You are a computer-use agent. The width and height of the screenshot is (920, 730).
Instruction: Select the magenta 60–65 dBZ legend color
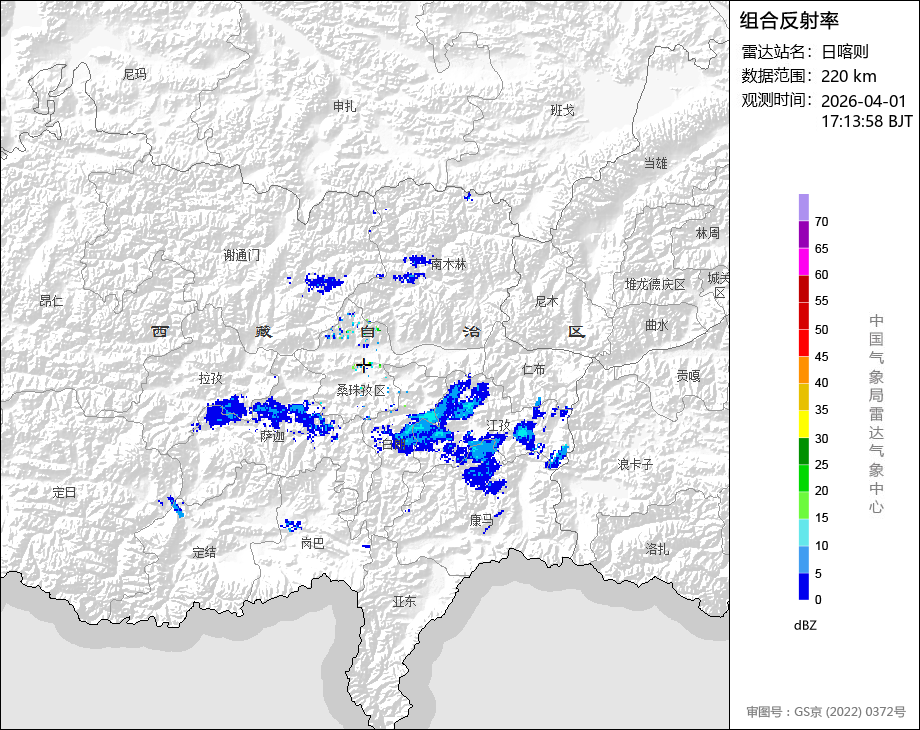click(803, 262)
